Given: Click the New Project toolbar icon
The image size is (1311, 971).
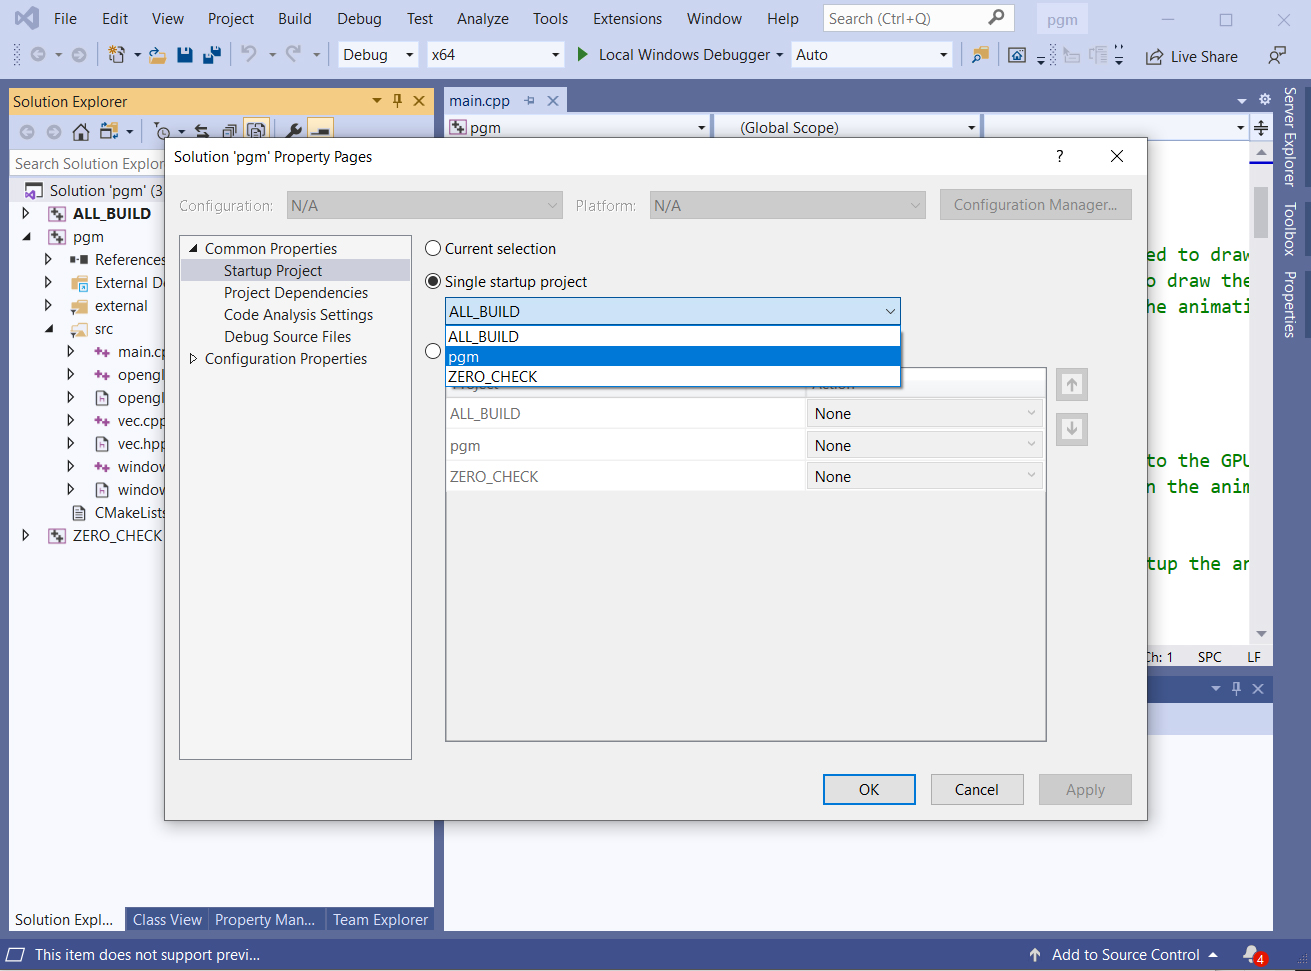Looking at the screenshot, I should (x=117, y=55).
